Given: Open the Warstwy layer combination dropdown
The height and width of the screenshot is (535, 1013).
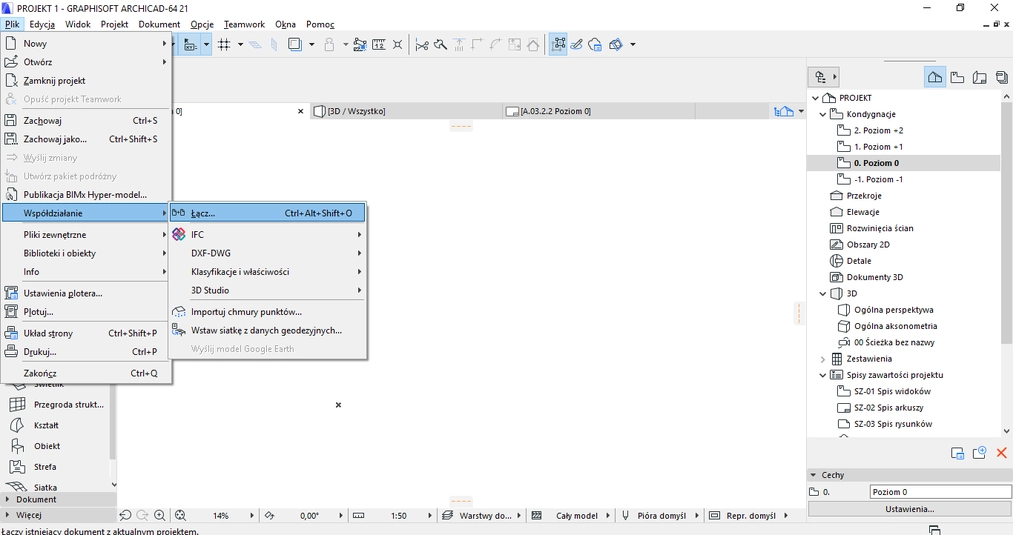Looking at the screenshot, I should pos(519,516).
